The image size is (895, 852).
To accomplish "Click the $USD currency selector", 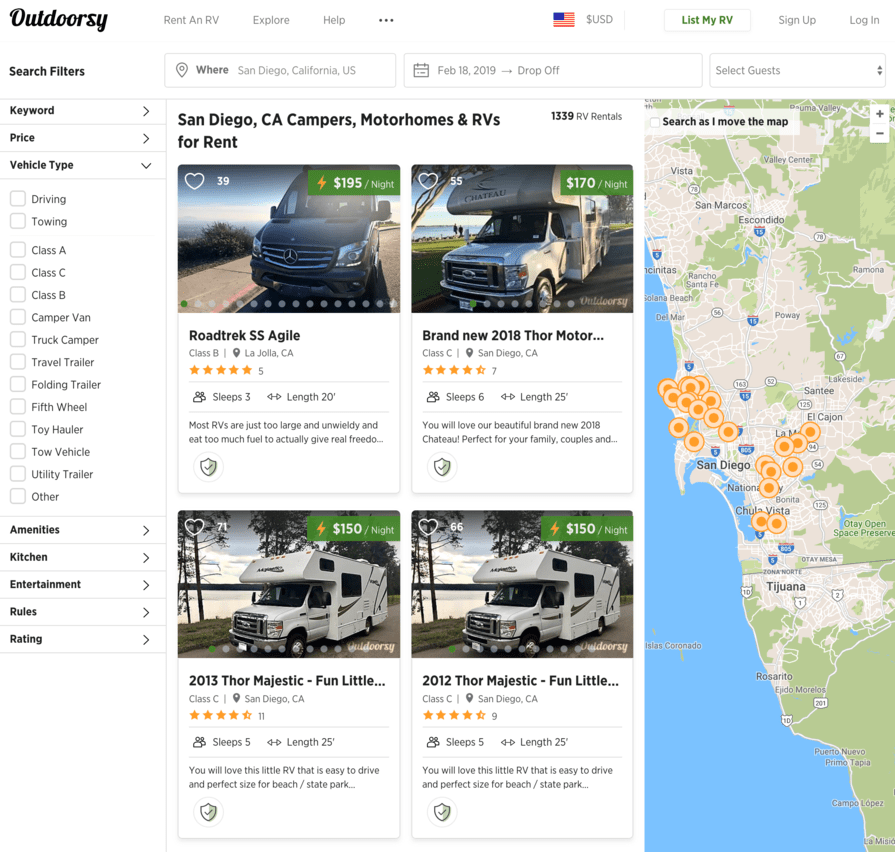I will pos(599,19).
